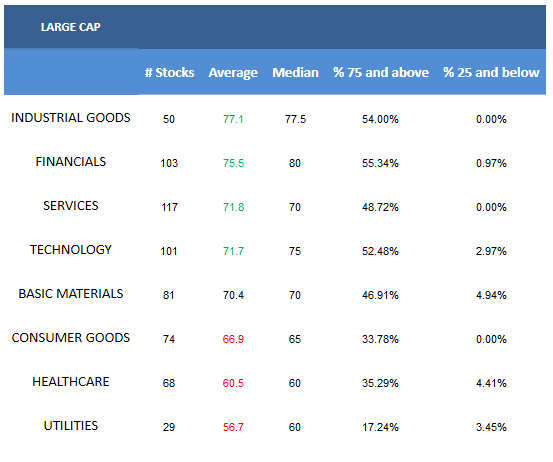
Task: Select the HEALTHCARE sector label
Action: 71,382
